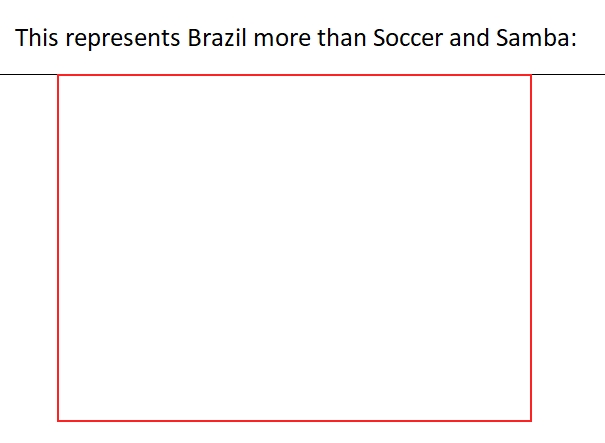Select the word "Samba:" in the heading
The height and width of the screenshot is (443, 605).
click(x=536, y=38)
